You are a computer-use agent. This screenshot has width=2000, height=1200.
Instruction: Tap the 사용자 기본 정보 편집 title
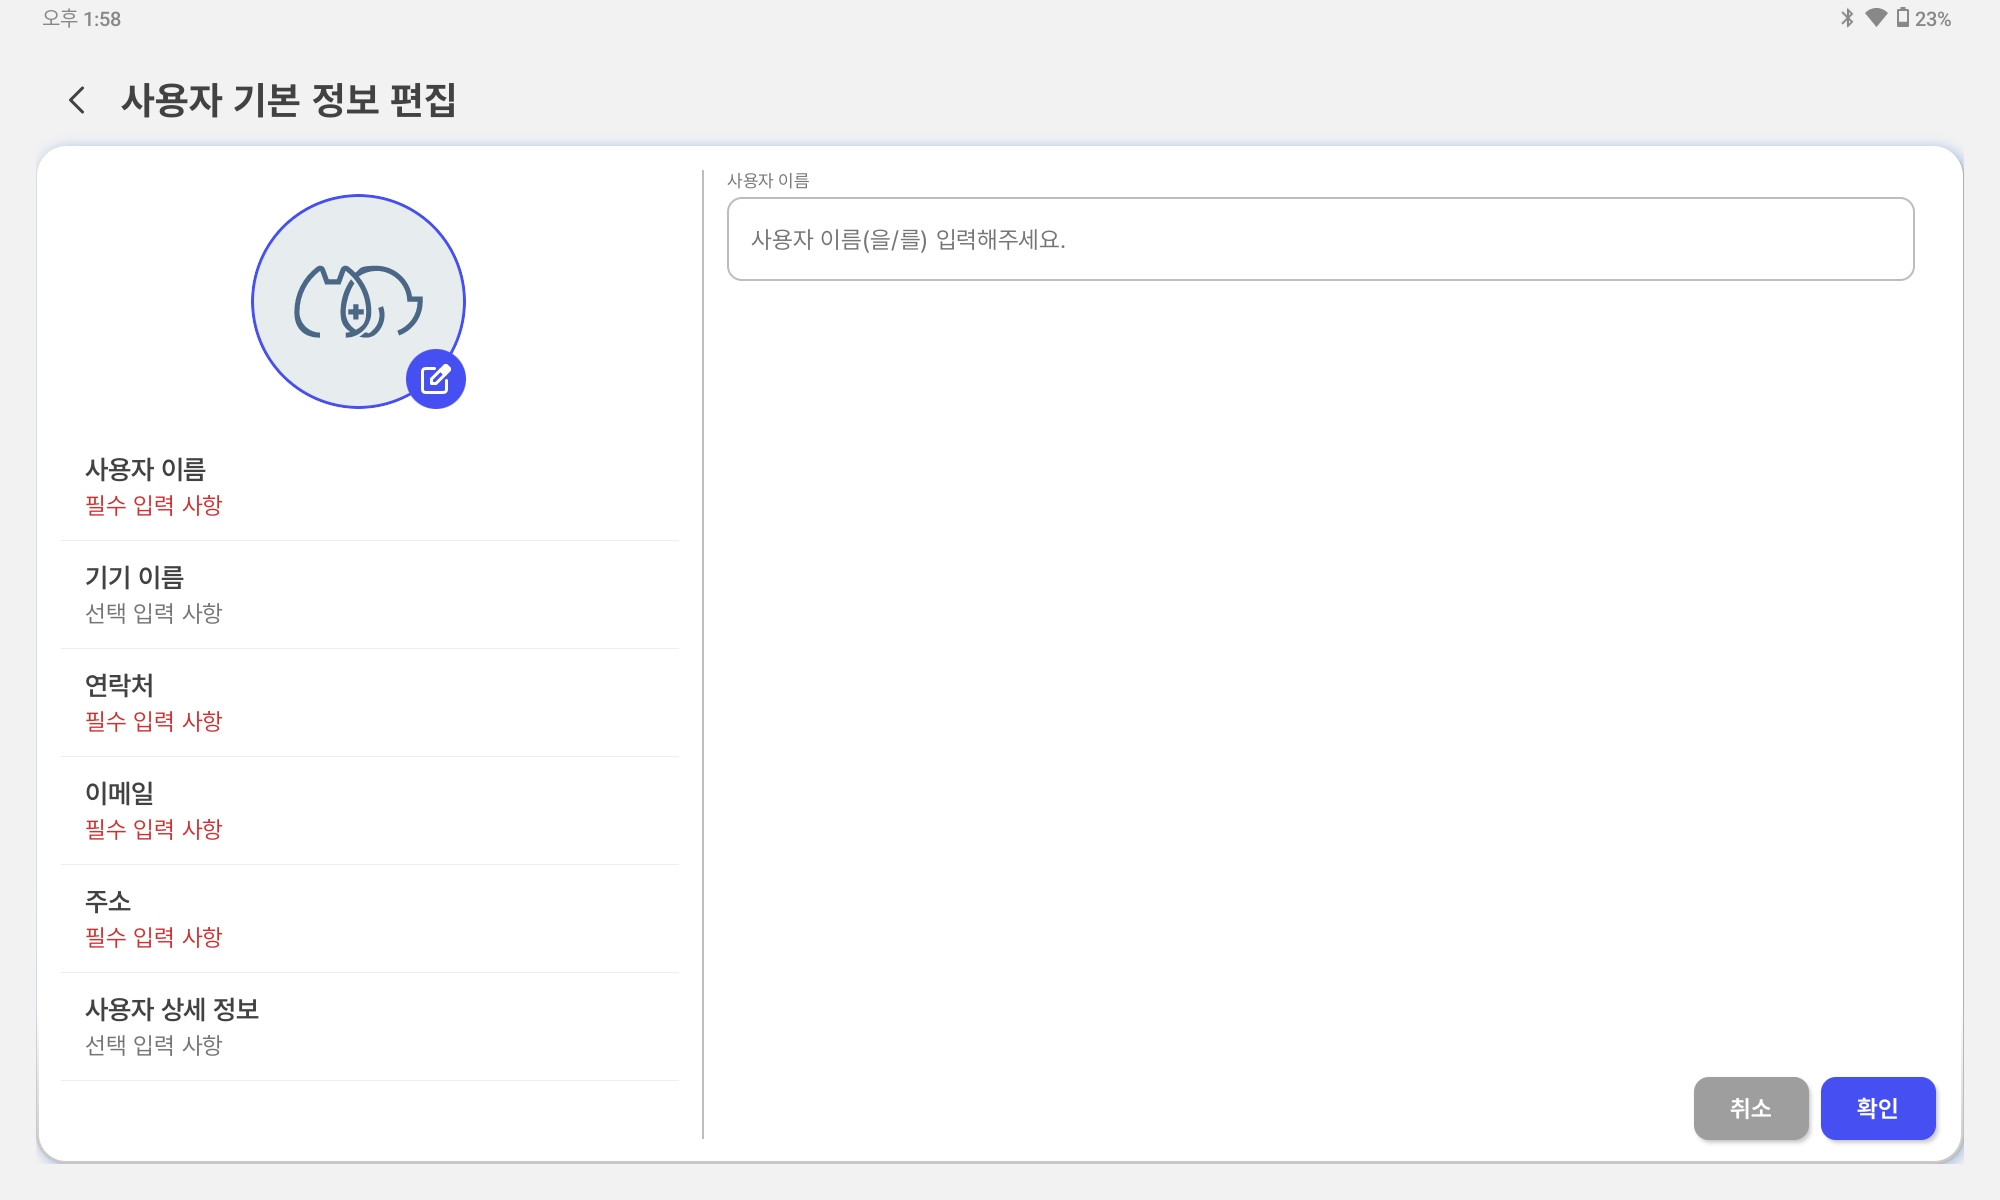pos(289,100)
